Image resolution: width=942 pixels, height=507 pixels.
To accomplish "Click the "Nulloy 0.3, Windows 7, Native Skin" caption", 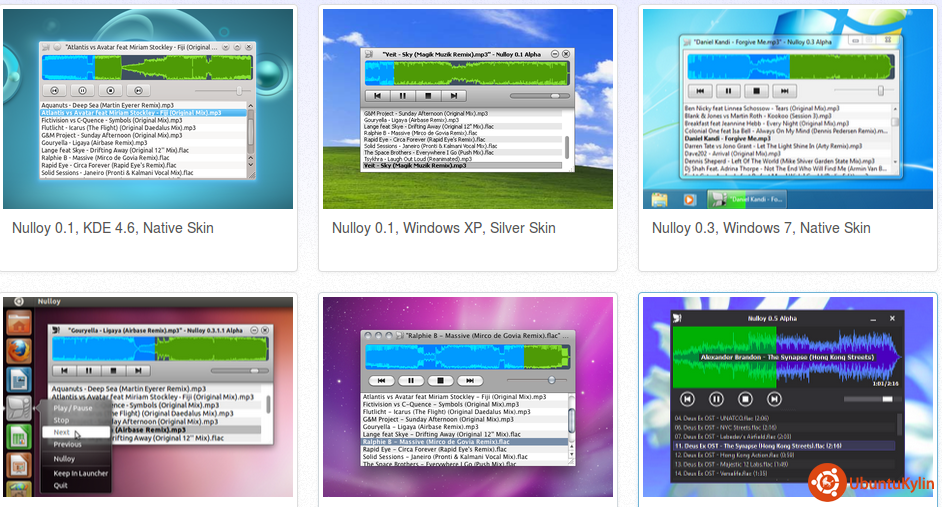I will (x=761, y=228).
